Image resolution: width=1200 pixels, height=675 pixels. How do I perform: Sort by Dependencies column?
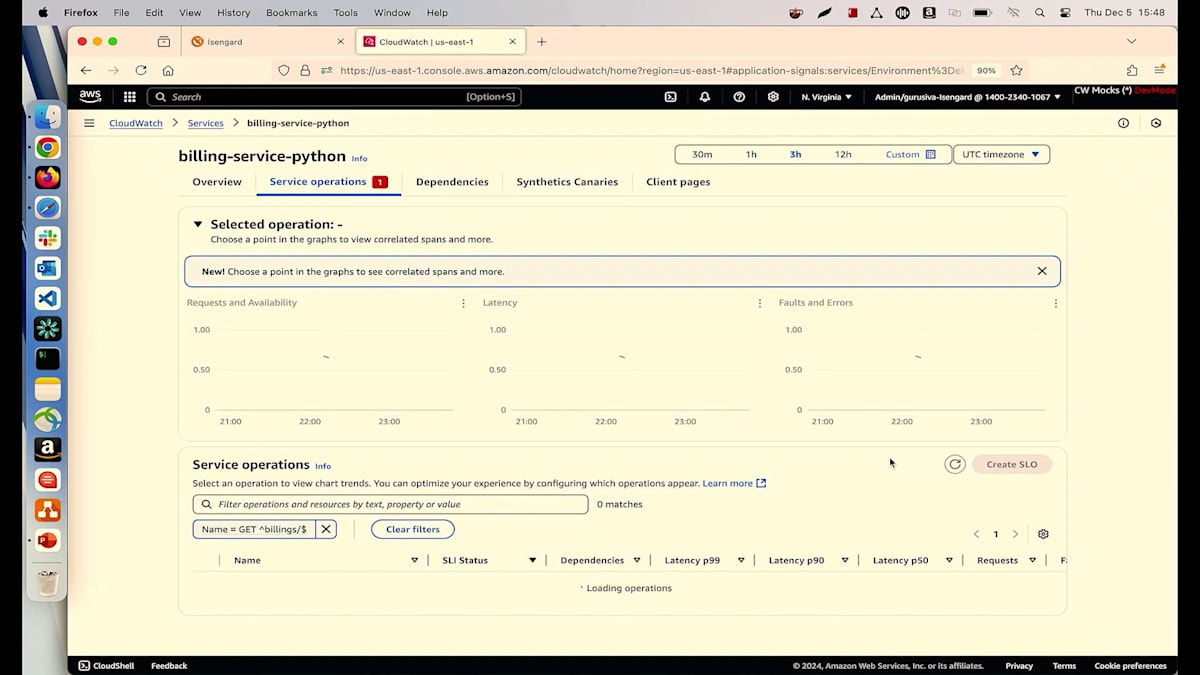pos(636,561)
